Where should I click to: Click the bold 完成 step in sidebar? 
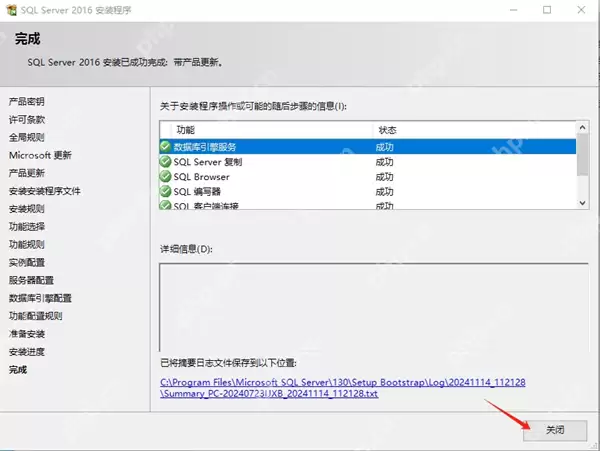coord(18,370)
